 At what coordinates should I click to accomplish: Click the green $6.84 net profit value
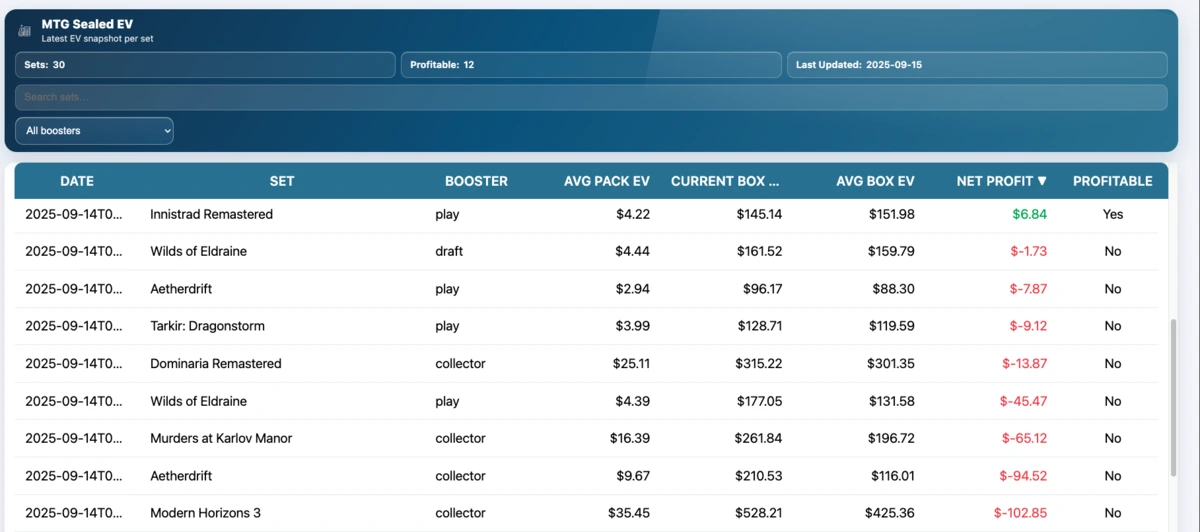pos(1029,214)
